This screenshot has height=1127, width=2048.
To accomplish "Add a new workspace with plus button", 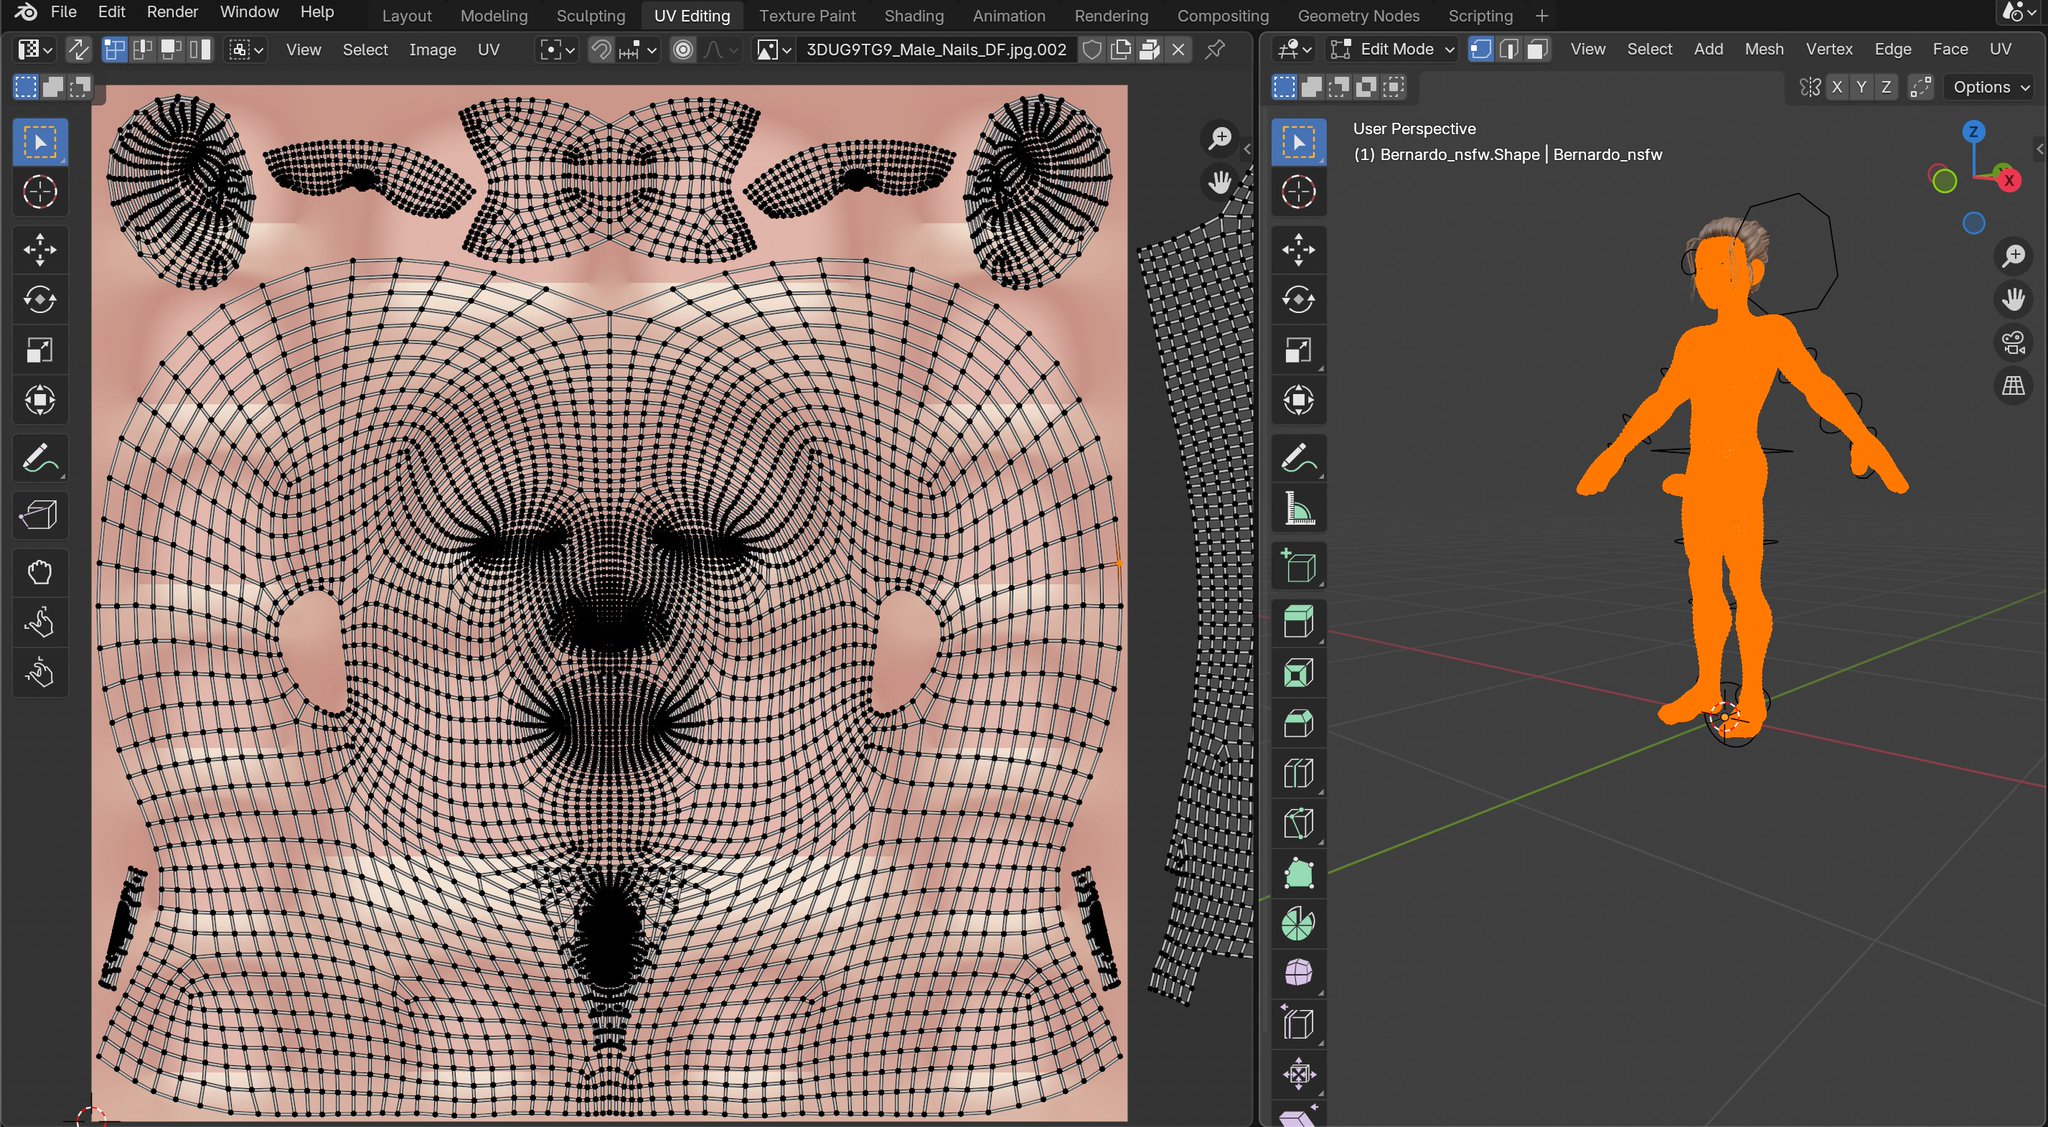I will click(1542, 16).
